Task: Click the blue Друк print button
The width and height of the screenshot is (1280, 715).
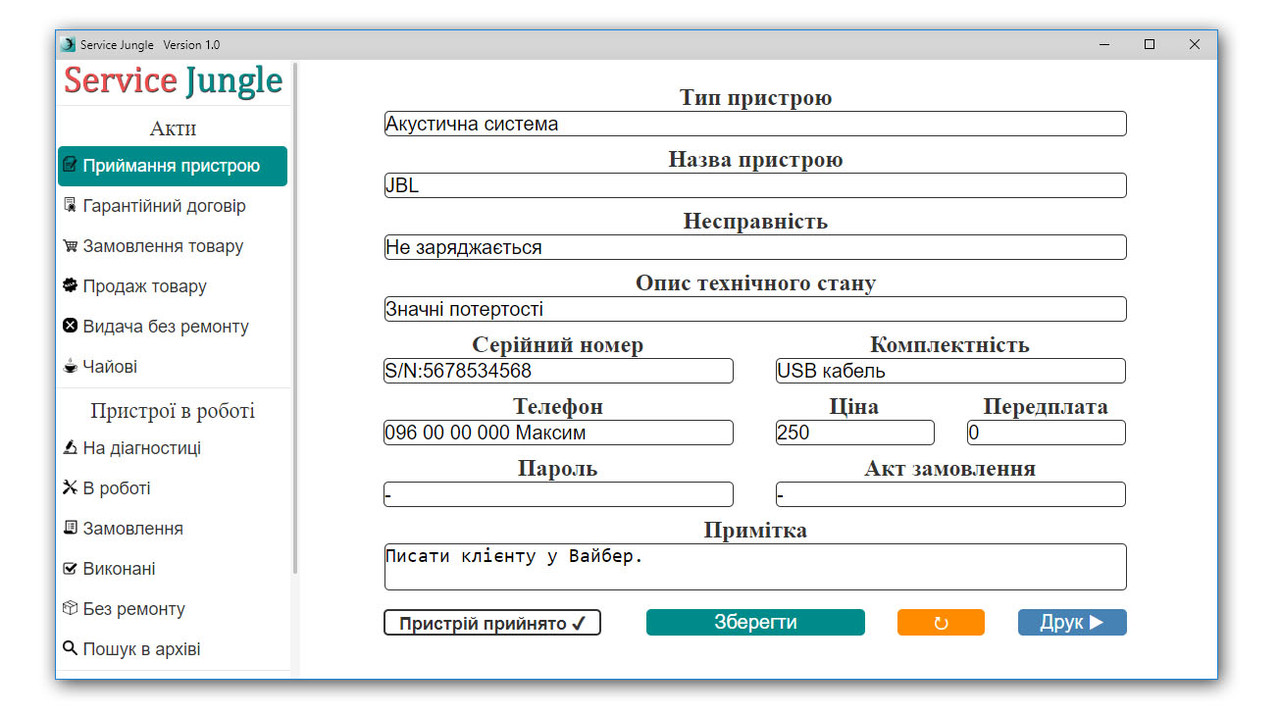Action: click(x=1072, y=622)
